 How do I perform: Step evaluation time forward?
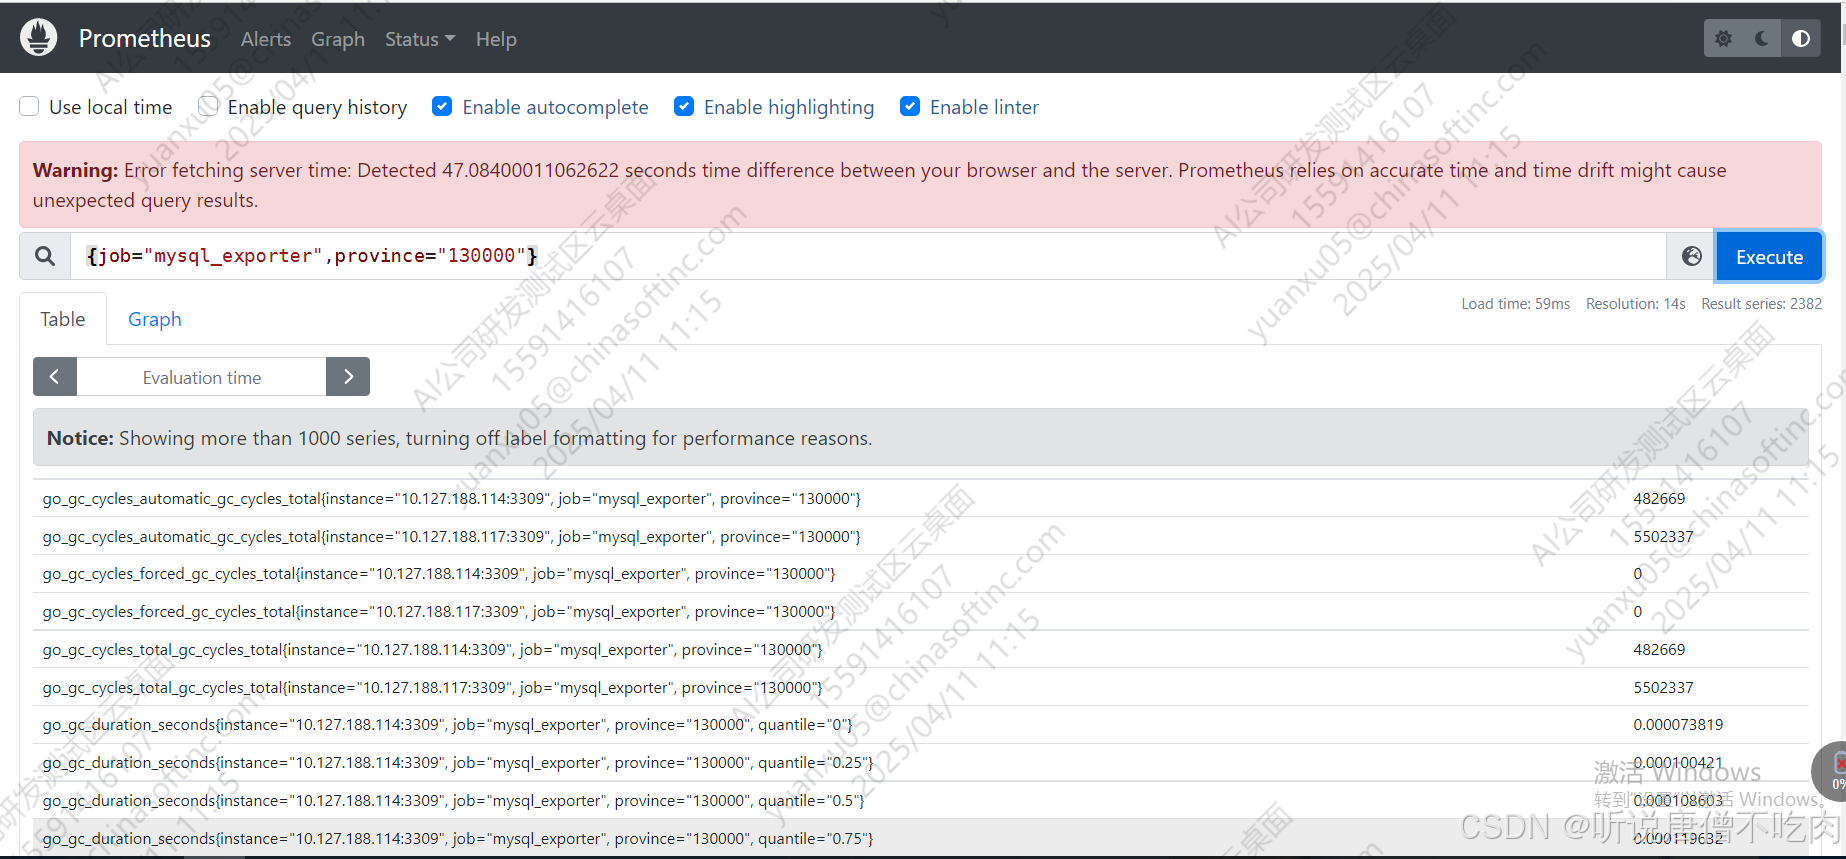(348, 377)
